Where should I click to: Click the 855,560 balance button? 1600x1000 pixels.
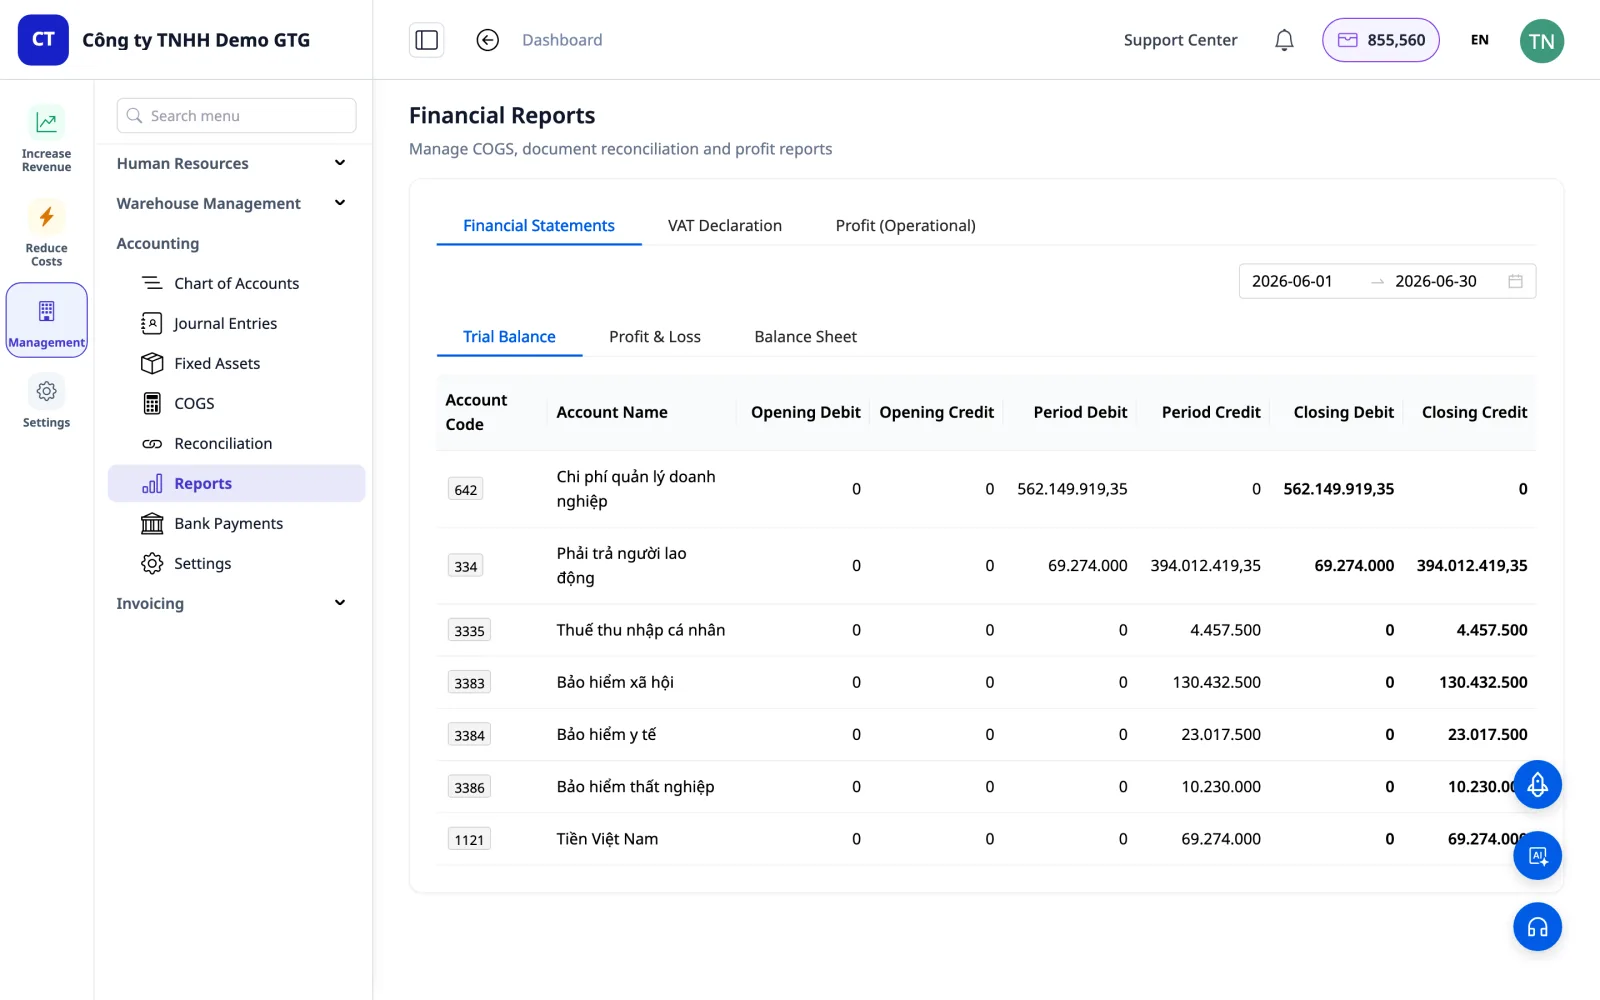tap(1380, 40)
